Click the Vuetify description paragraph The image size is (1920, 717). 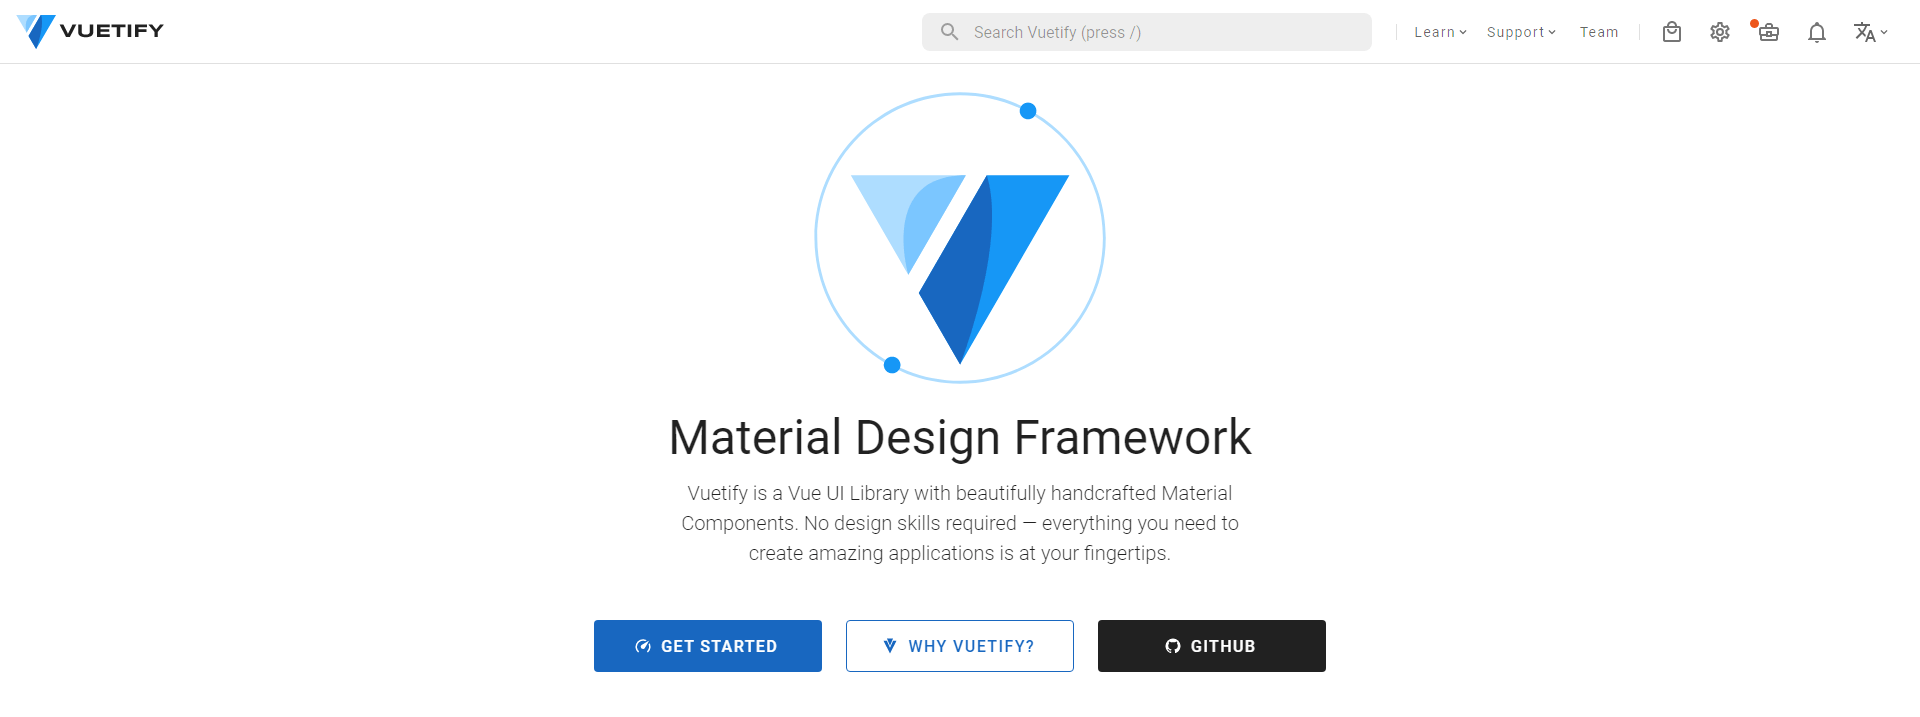point(960,523)
